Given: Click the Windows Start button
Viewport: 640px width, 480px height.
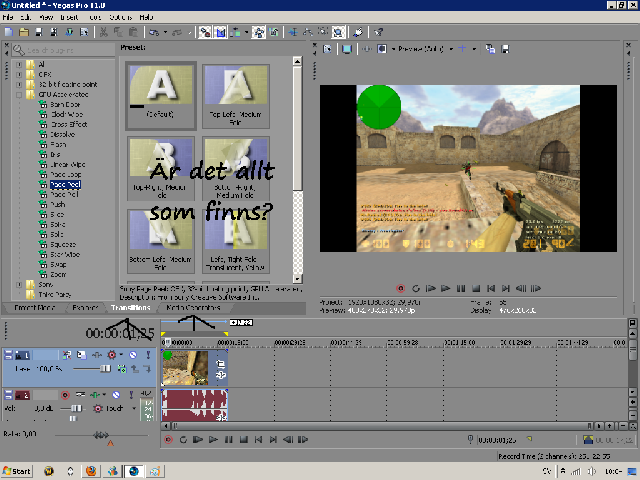Looking at the screenshot, I should pyautogui.click(x=17, y=471).
